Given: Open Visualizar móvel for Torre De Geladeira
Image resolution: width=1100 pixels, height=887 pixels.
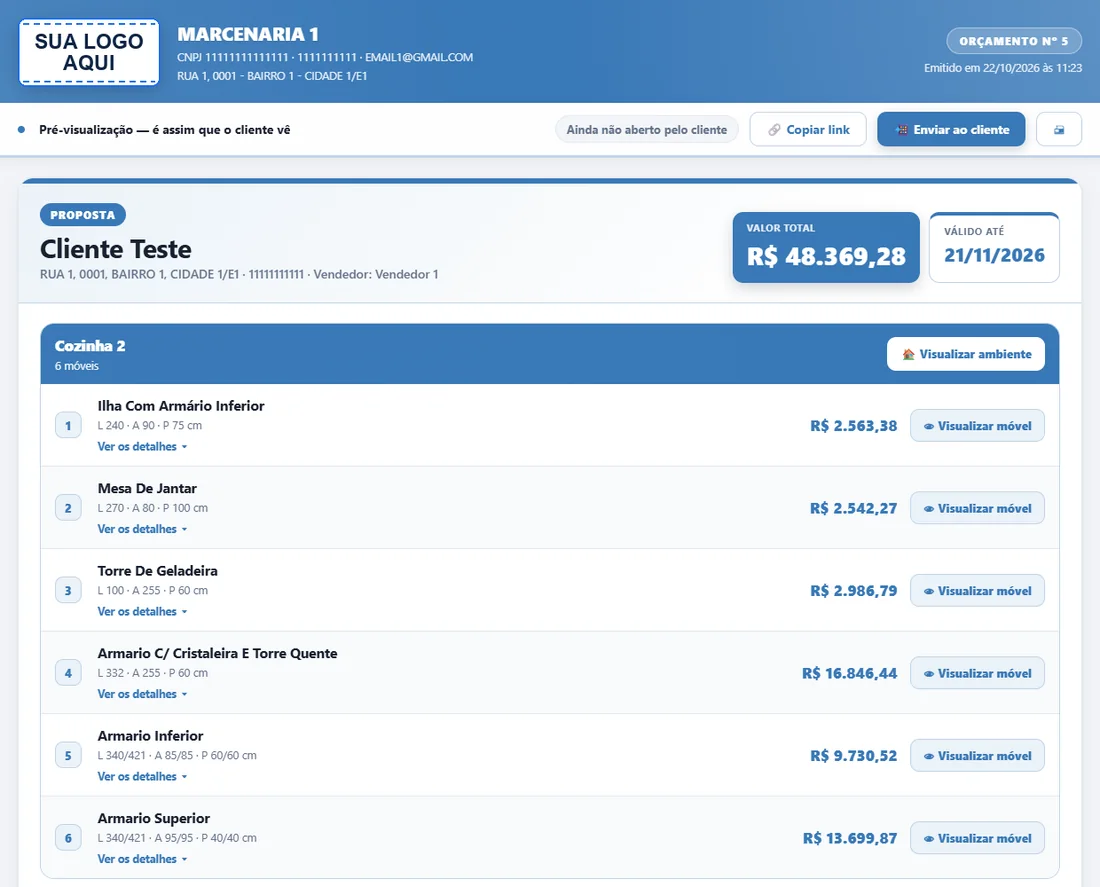Looking at the screenshot, I should pyautogui.click(x=977, y=591).
